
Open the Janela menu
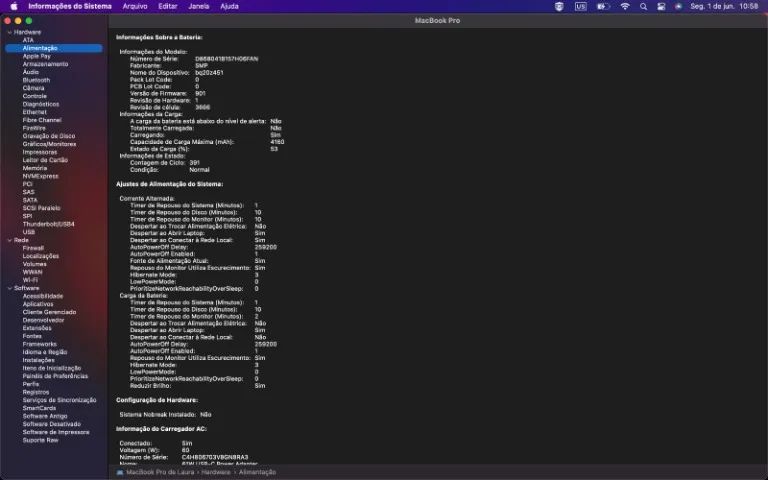click(x=198, y=6)
